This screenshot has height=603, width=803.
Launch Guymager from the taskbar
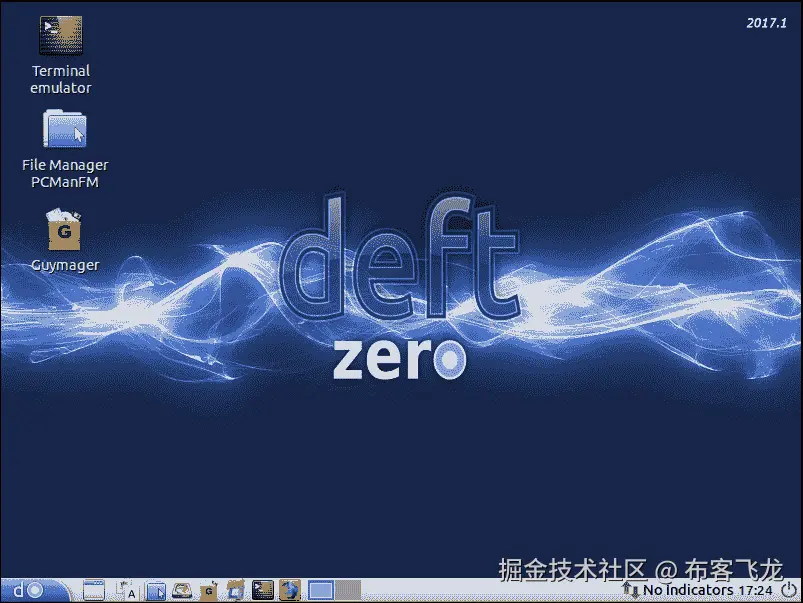(209, 591)
